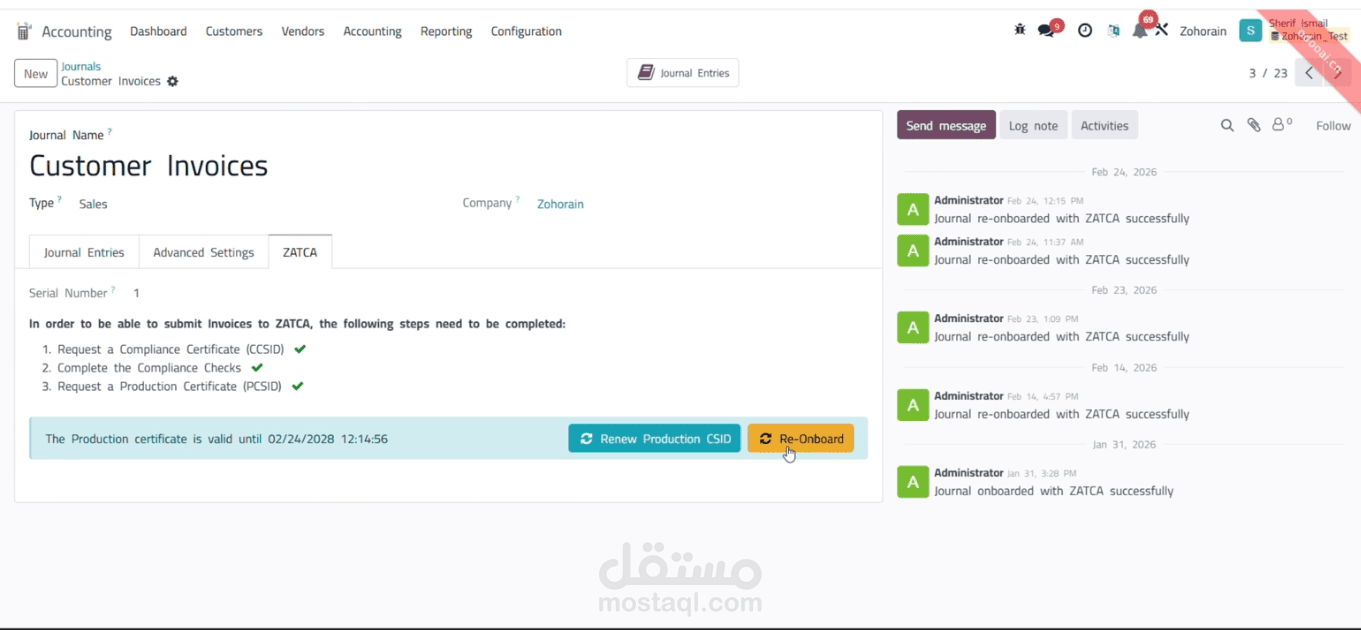Screen dimensions: 1361x630
Task: Open the Zohorain company link
Action: 560,204
